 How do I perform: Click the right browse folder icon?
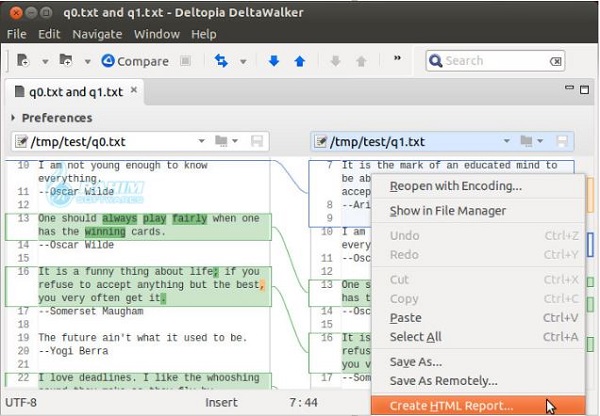(527, 141)
